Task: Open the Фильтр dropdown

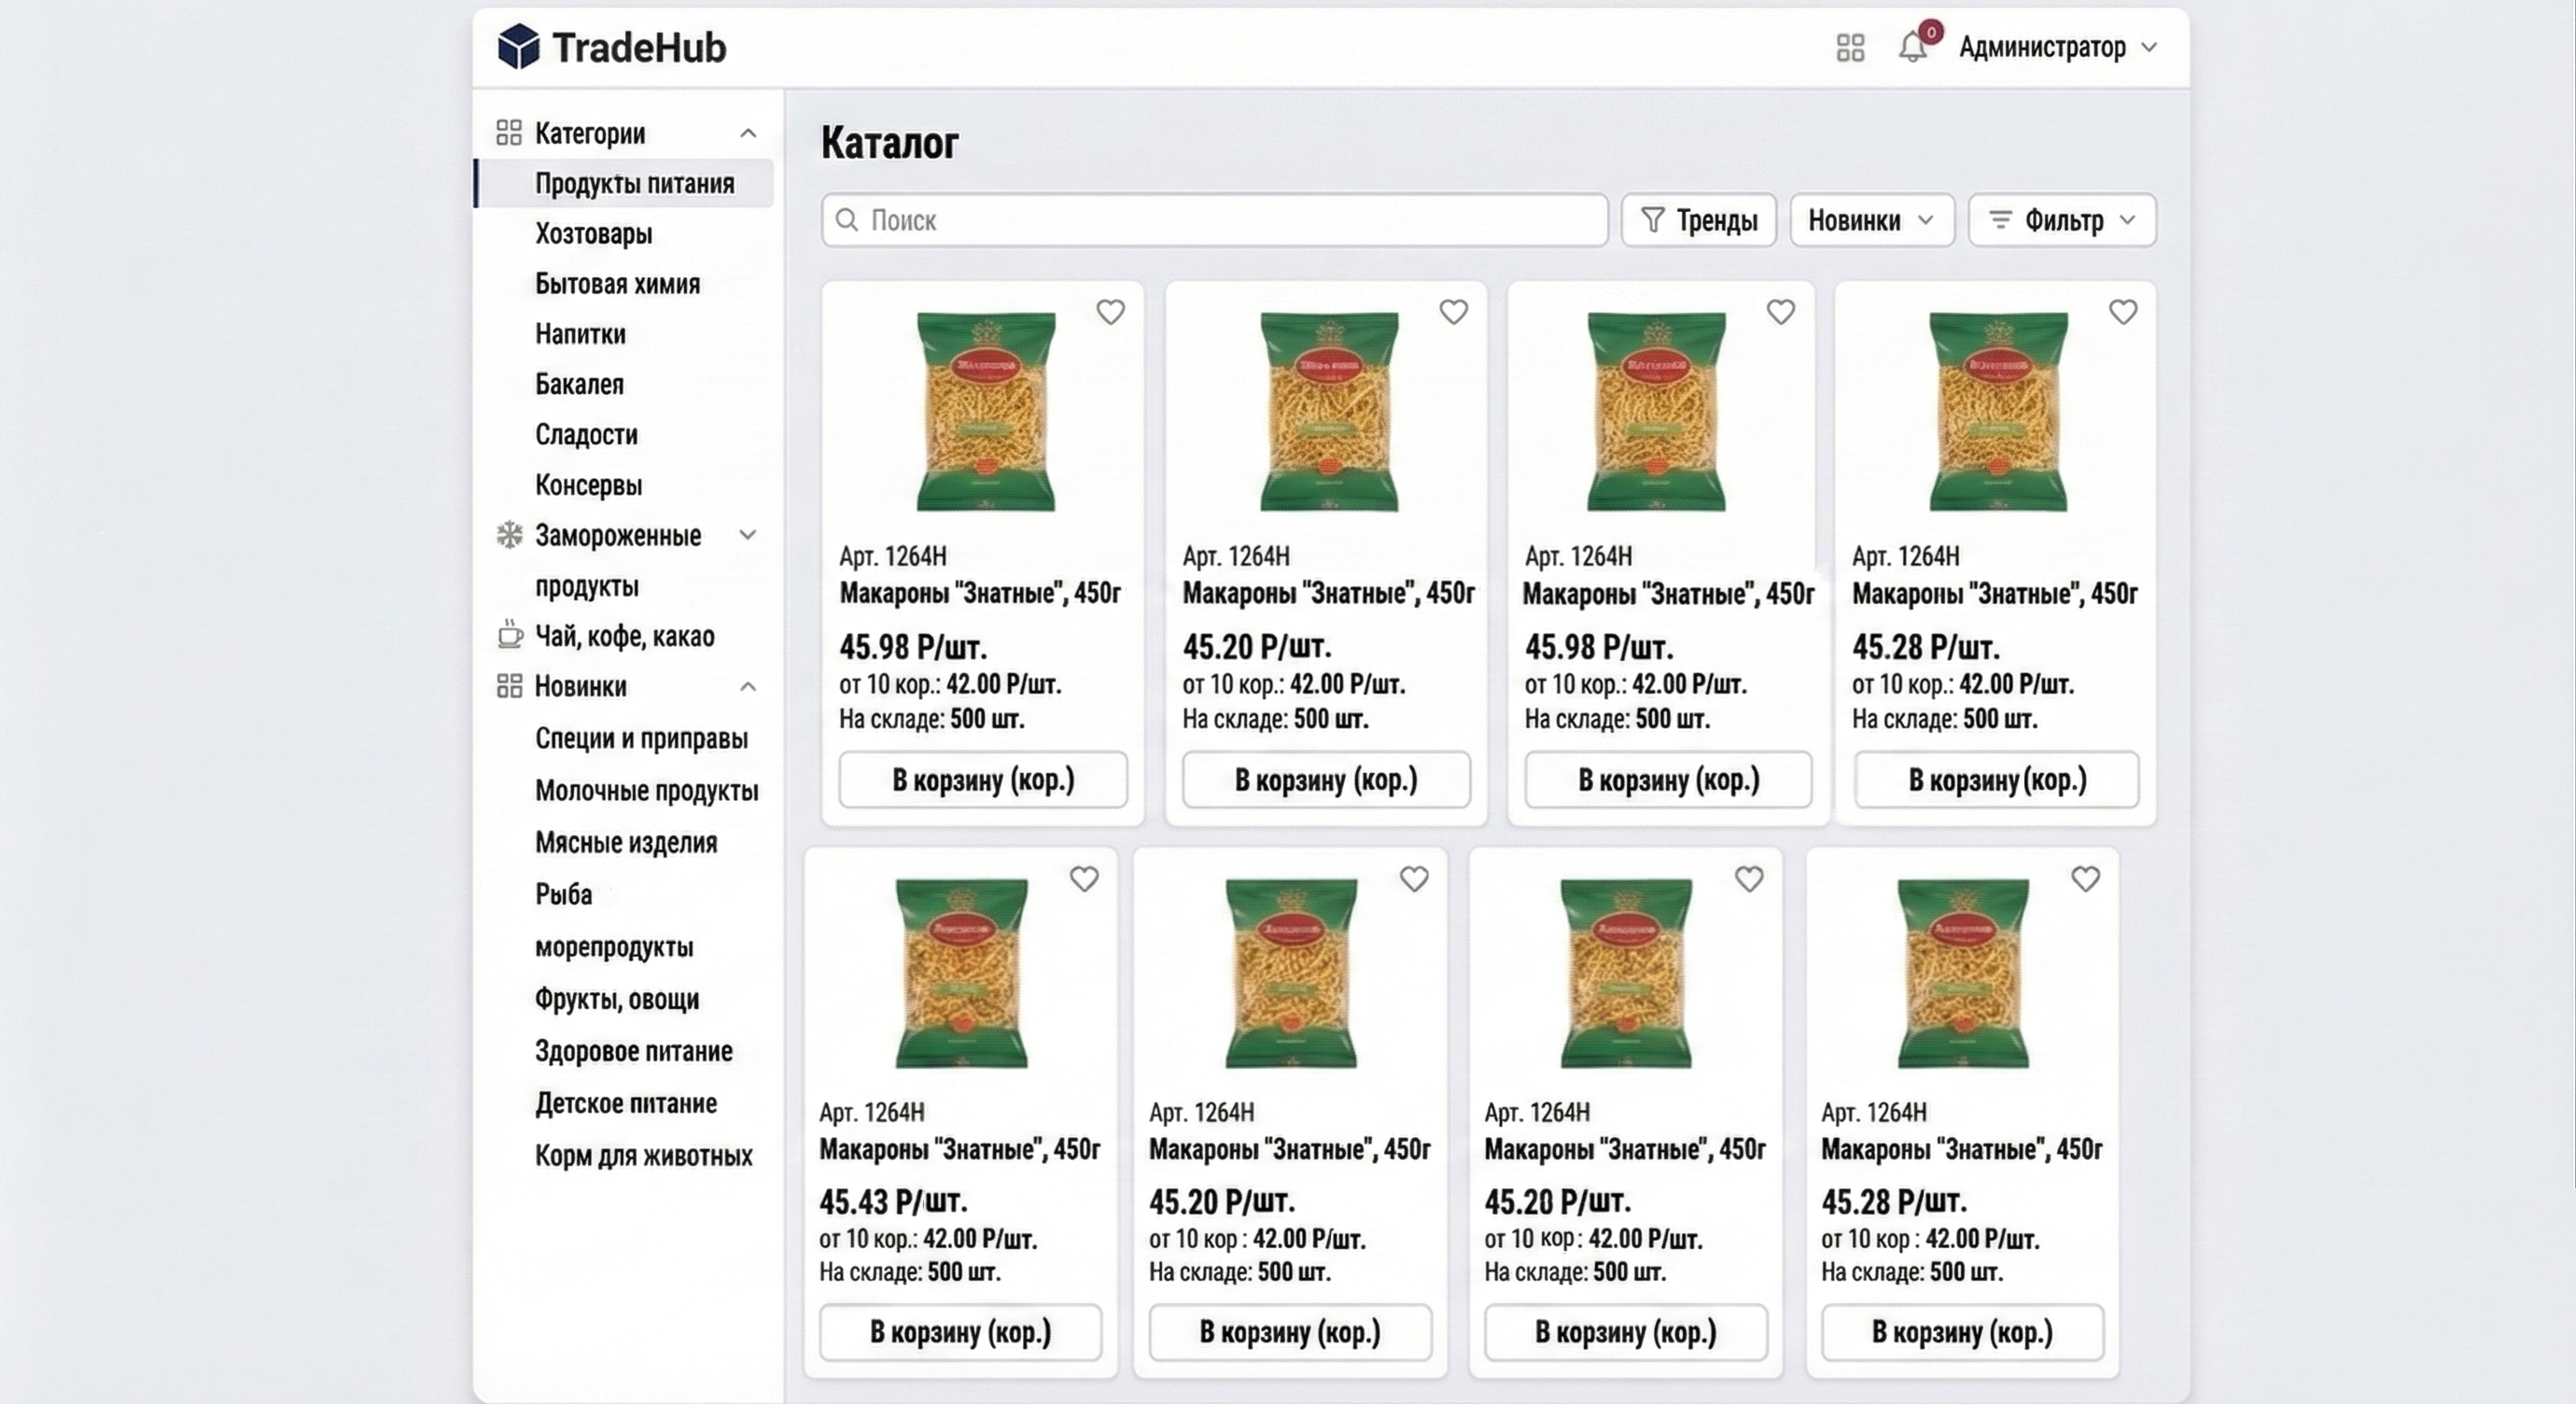Action: (x=2061, y=220)
